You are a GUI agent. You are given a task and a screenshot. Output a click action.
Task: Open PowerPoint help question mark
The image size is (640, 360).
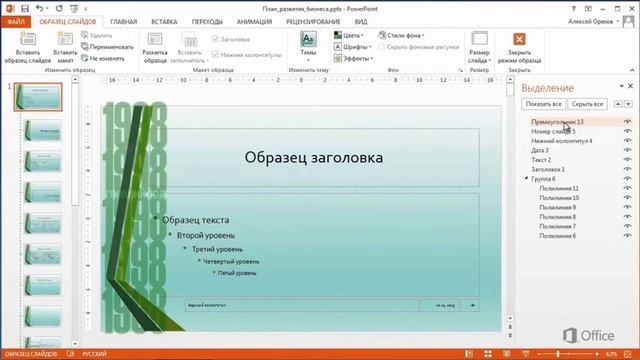(573, 9)
